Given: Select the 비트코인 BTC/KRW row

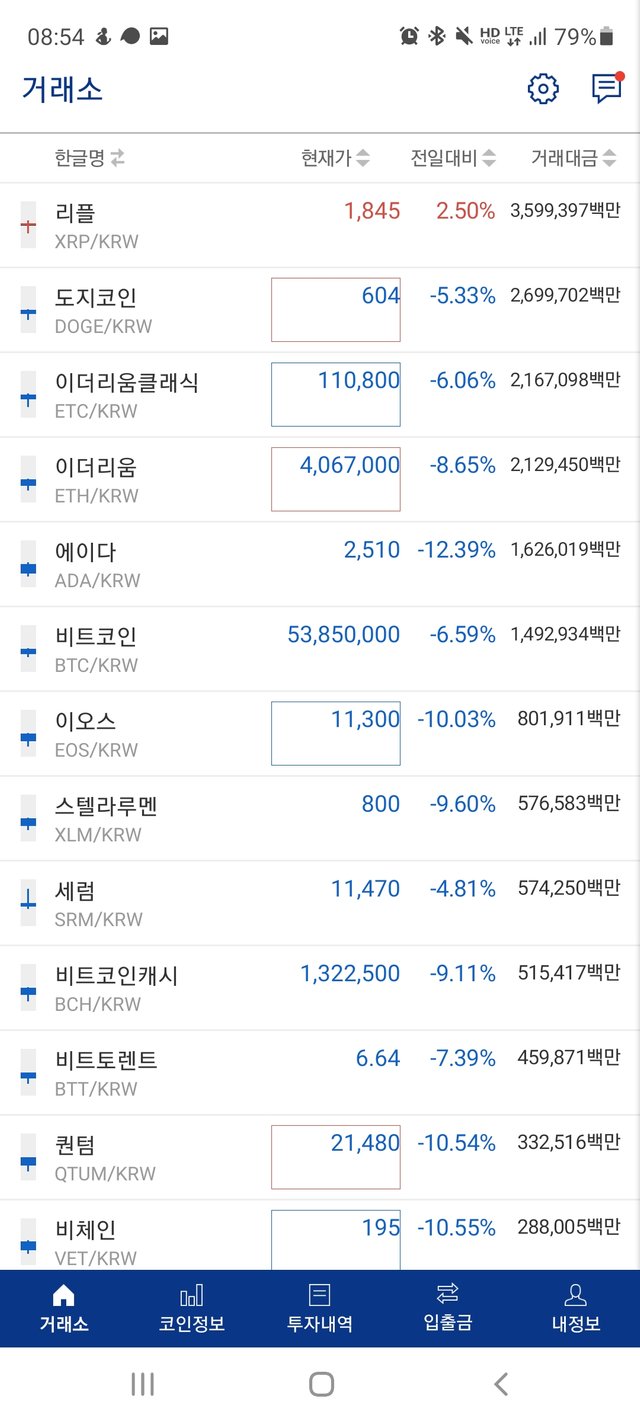Looking at the screenshot, I should tap(320, 649).
